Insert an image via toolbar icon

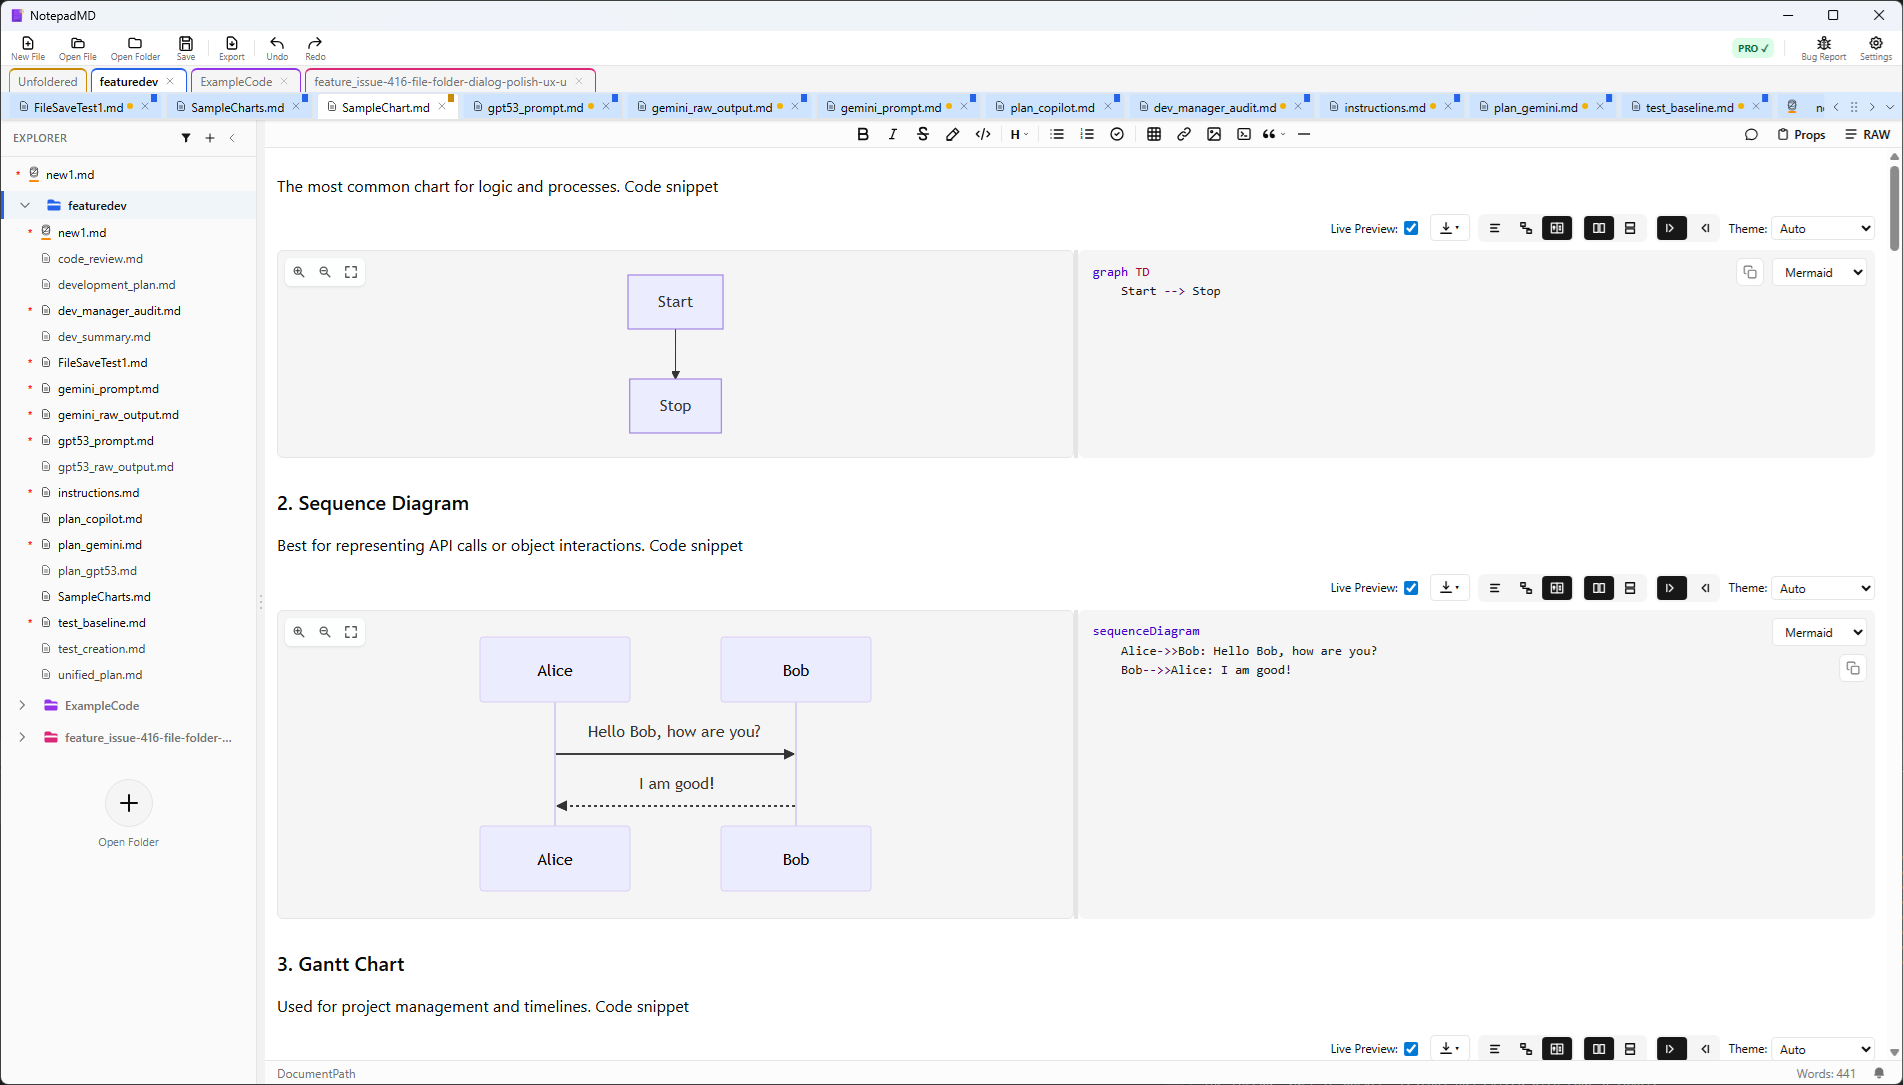point(1214,134)
